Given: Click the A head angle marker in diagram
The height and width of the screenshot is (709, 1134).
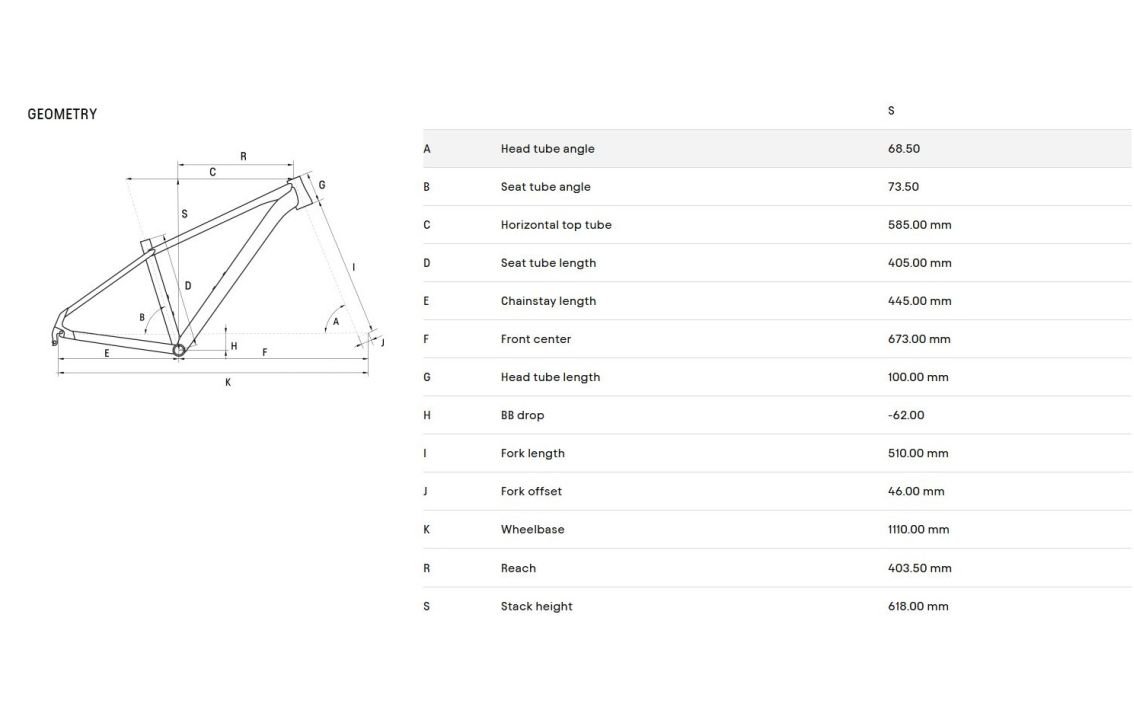Looking at the screenshot, I should pyautogui.click(x=336, y=321).
